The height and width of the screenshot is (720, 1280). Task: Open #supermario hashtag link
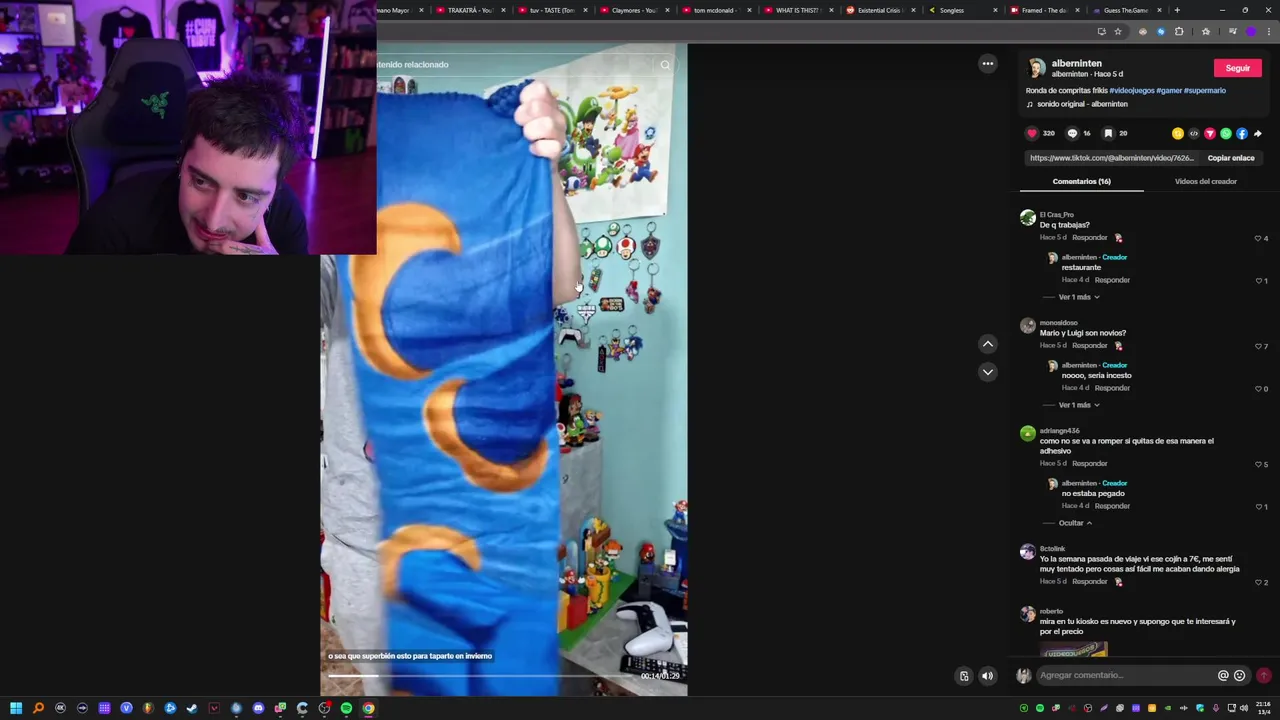(1205, 91)
